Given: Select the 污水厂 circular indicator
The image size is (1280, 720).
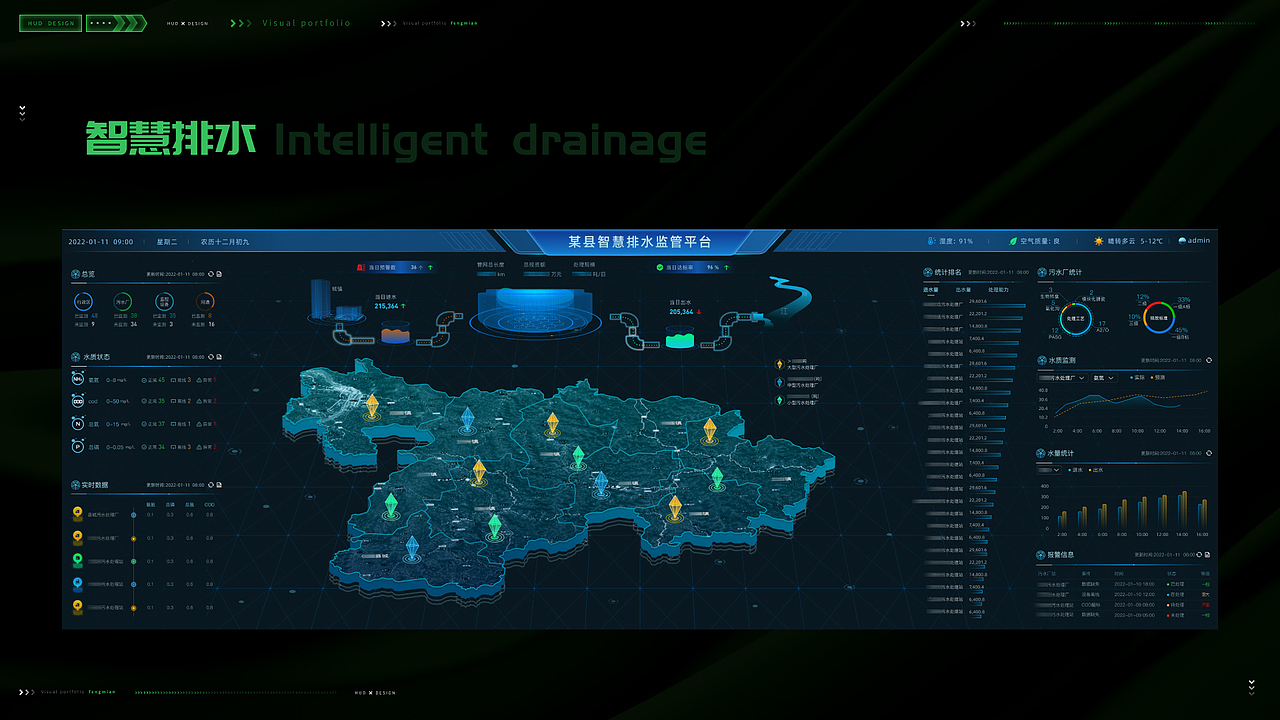Looking at the screenshot, I should click(123, 301).
